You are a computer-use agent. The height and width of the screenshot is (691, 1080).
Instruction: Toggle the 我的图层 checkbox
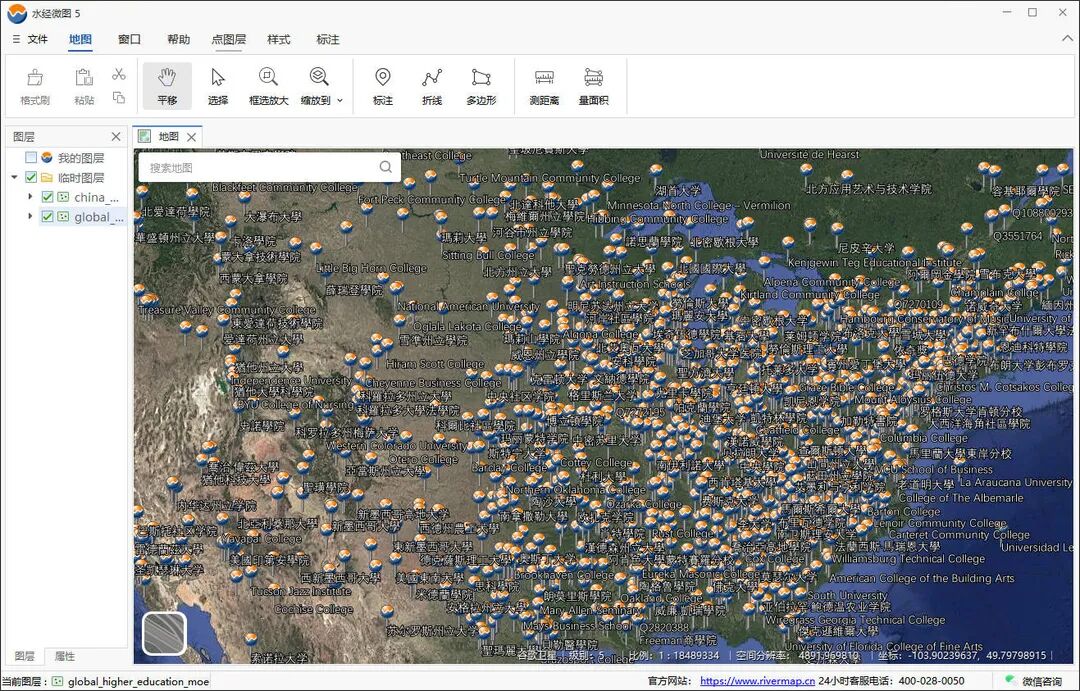(x=31, y=158)
